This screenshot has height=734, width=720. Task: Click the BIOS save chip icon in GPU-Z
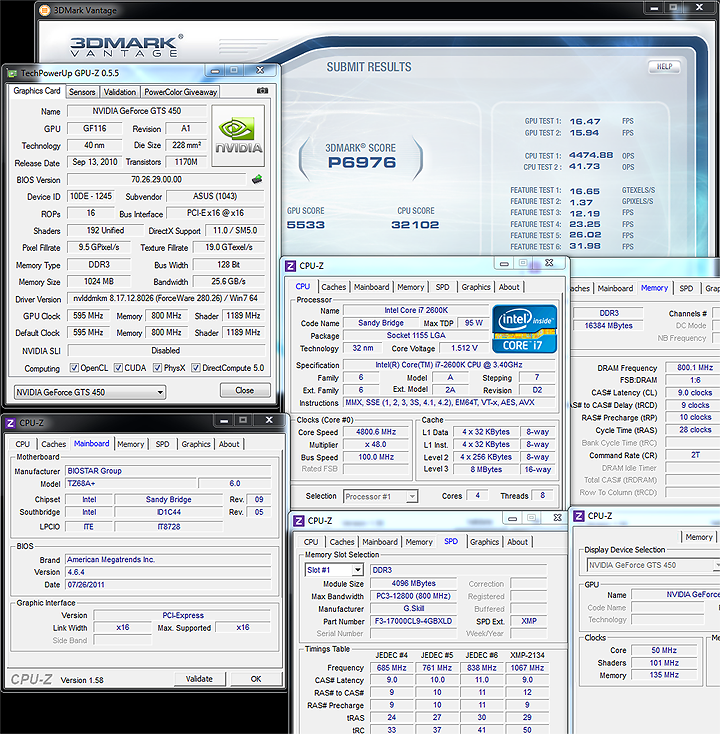257,179
